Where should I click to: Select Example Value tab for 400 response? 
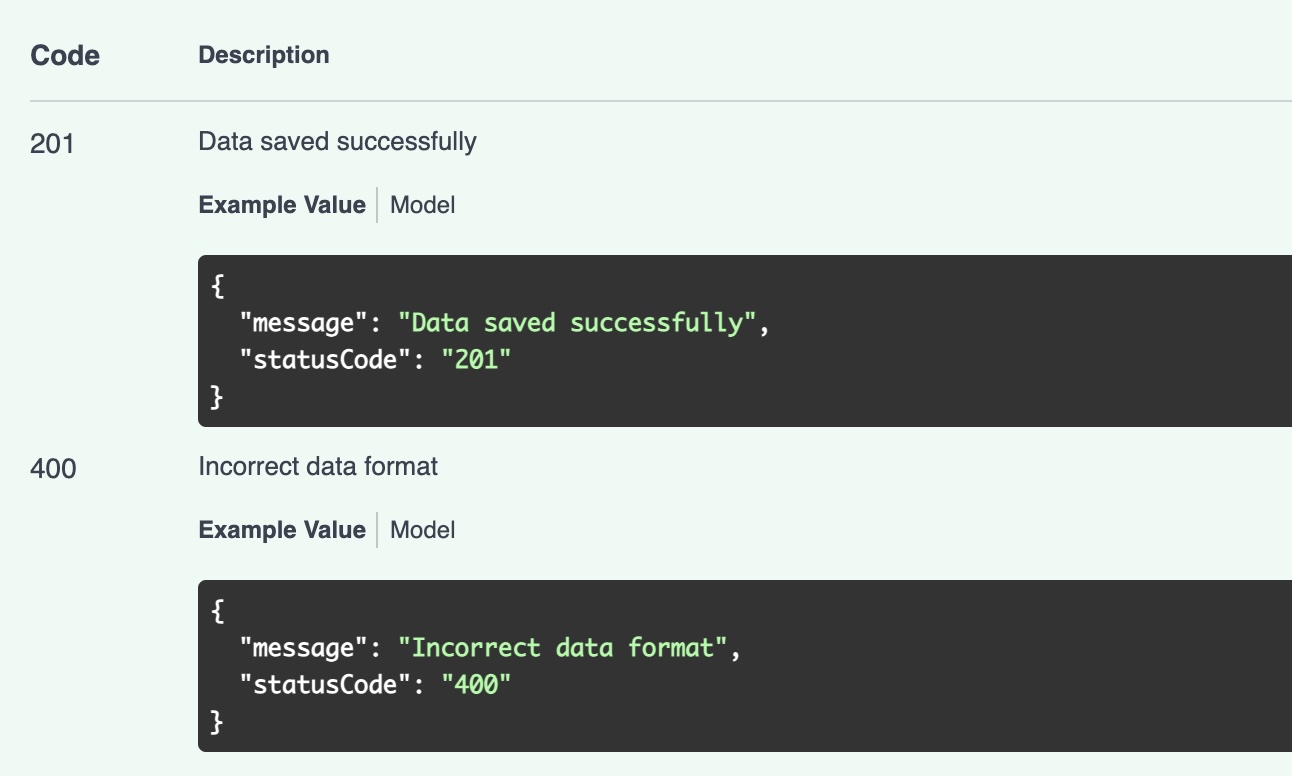click(282, 530)
